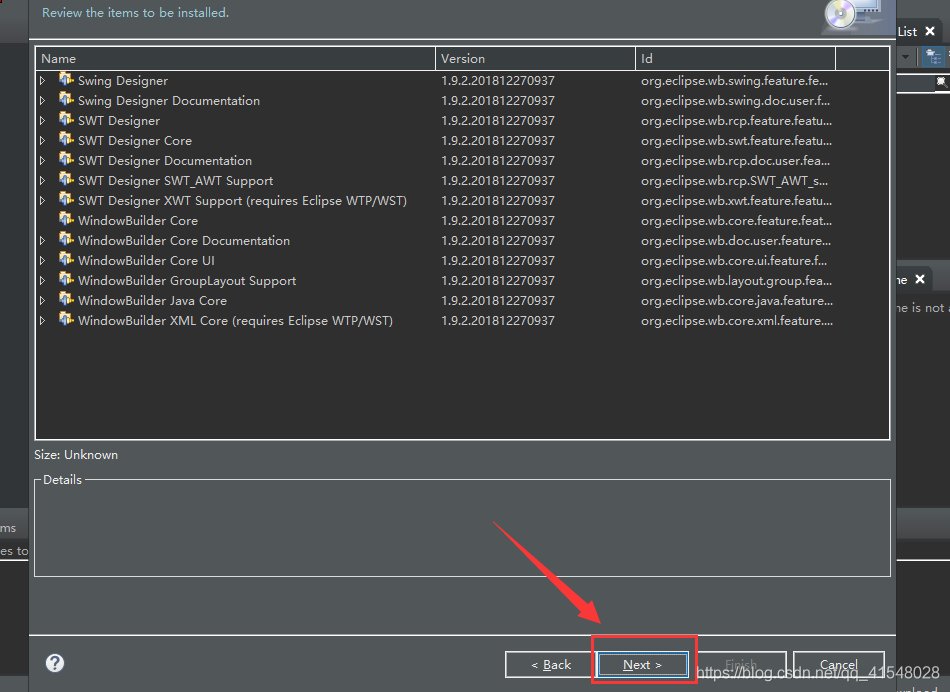Expand the Swing Designer Documentation item
This screenshot has width=950, height=692.
[42, 101]
